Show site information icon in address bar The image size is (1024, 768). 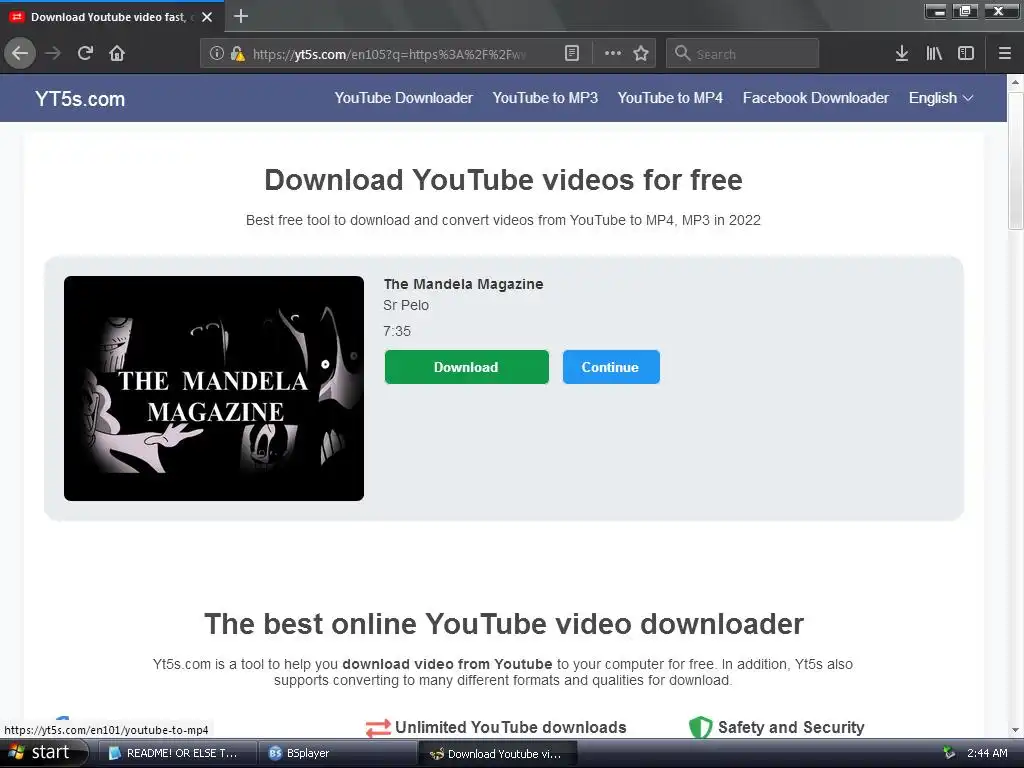click(x=216, y=54)
